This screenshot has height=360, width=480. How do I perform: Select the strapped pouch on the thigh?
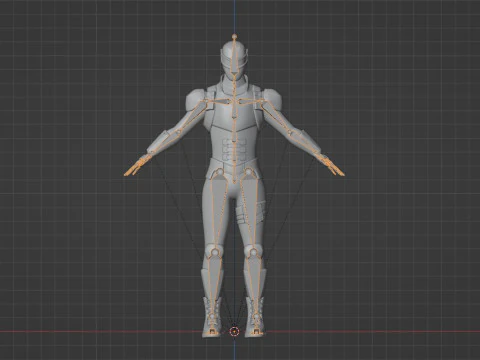click(251, 214)
